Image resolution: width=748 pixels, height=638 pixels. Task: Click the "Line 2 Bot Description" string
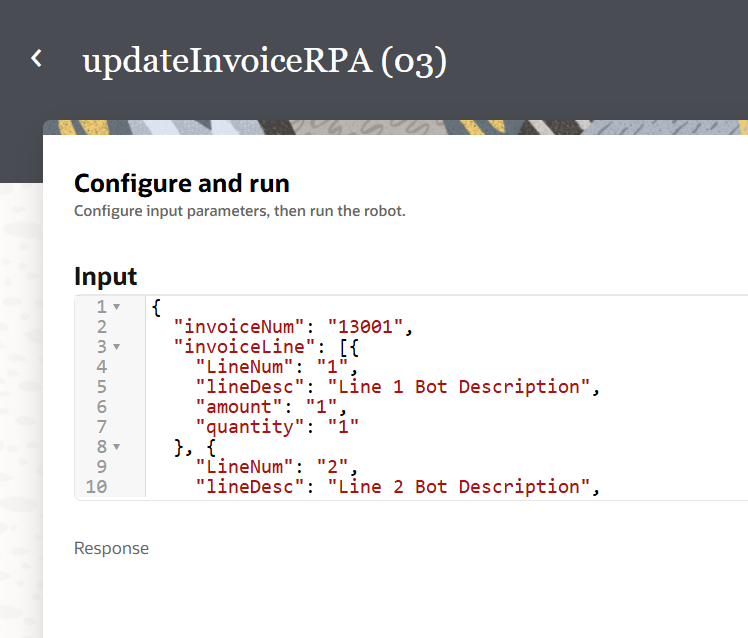pos(458,487)
